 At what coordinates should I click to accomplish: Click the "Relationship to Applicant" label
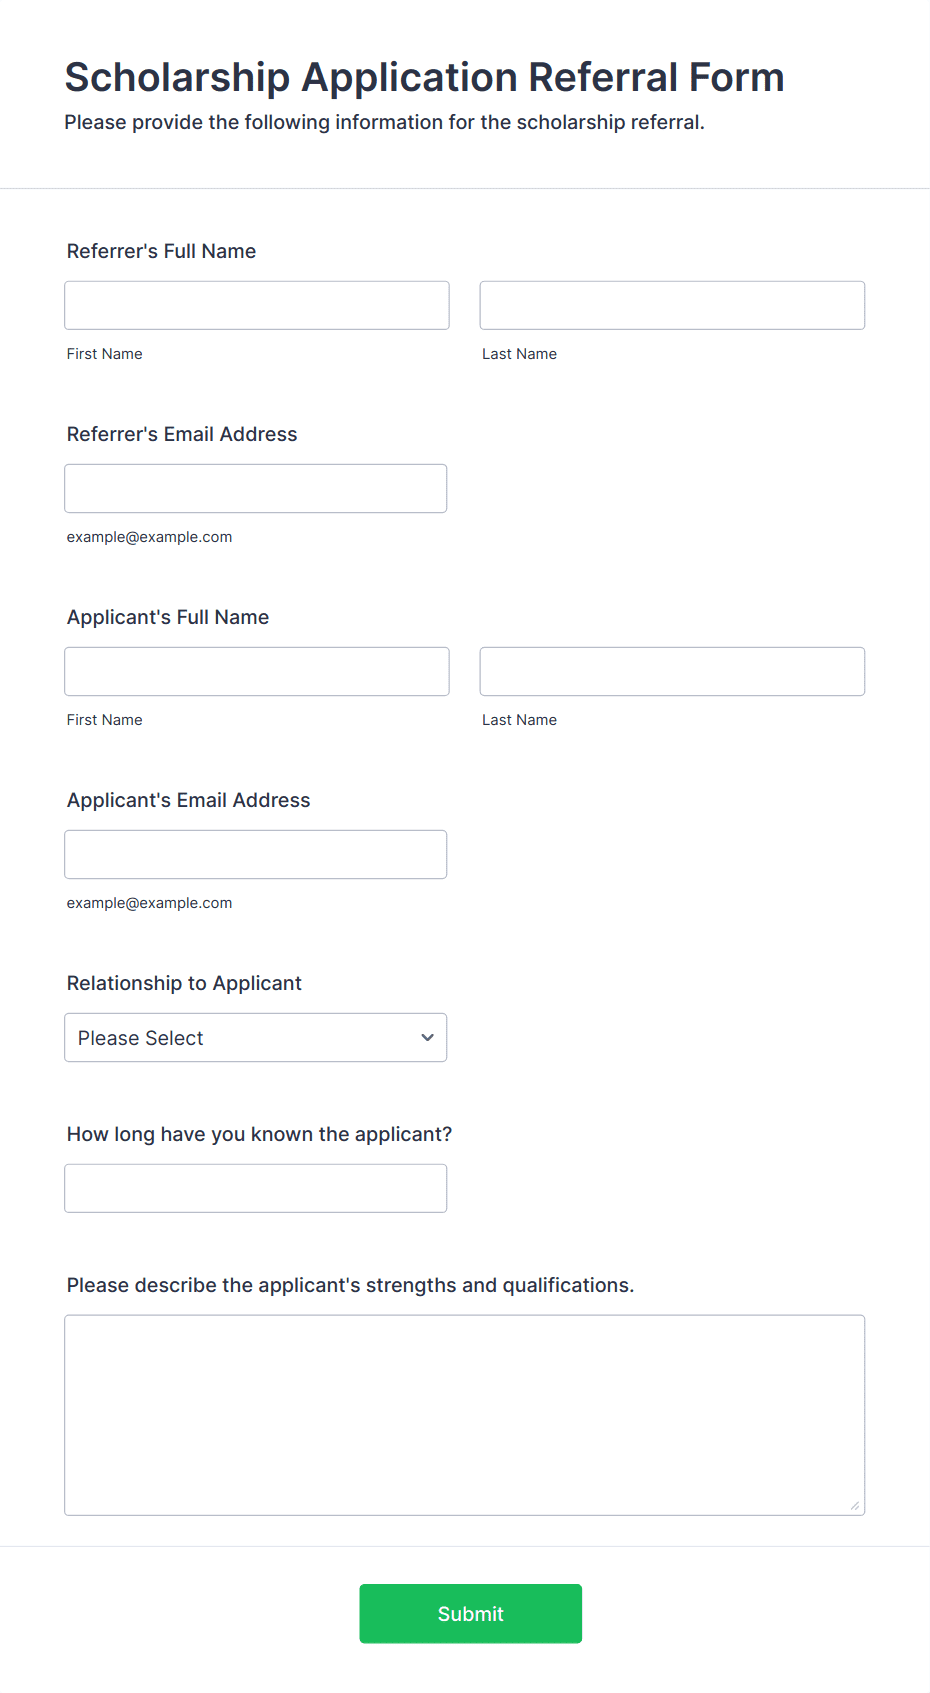coord(184,983)
